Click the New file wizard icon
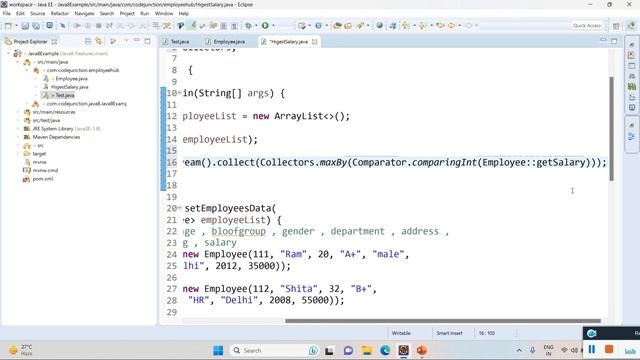The image size is (640, 360). pos(8,25)
